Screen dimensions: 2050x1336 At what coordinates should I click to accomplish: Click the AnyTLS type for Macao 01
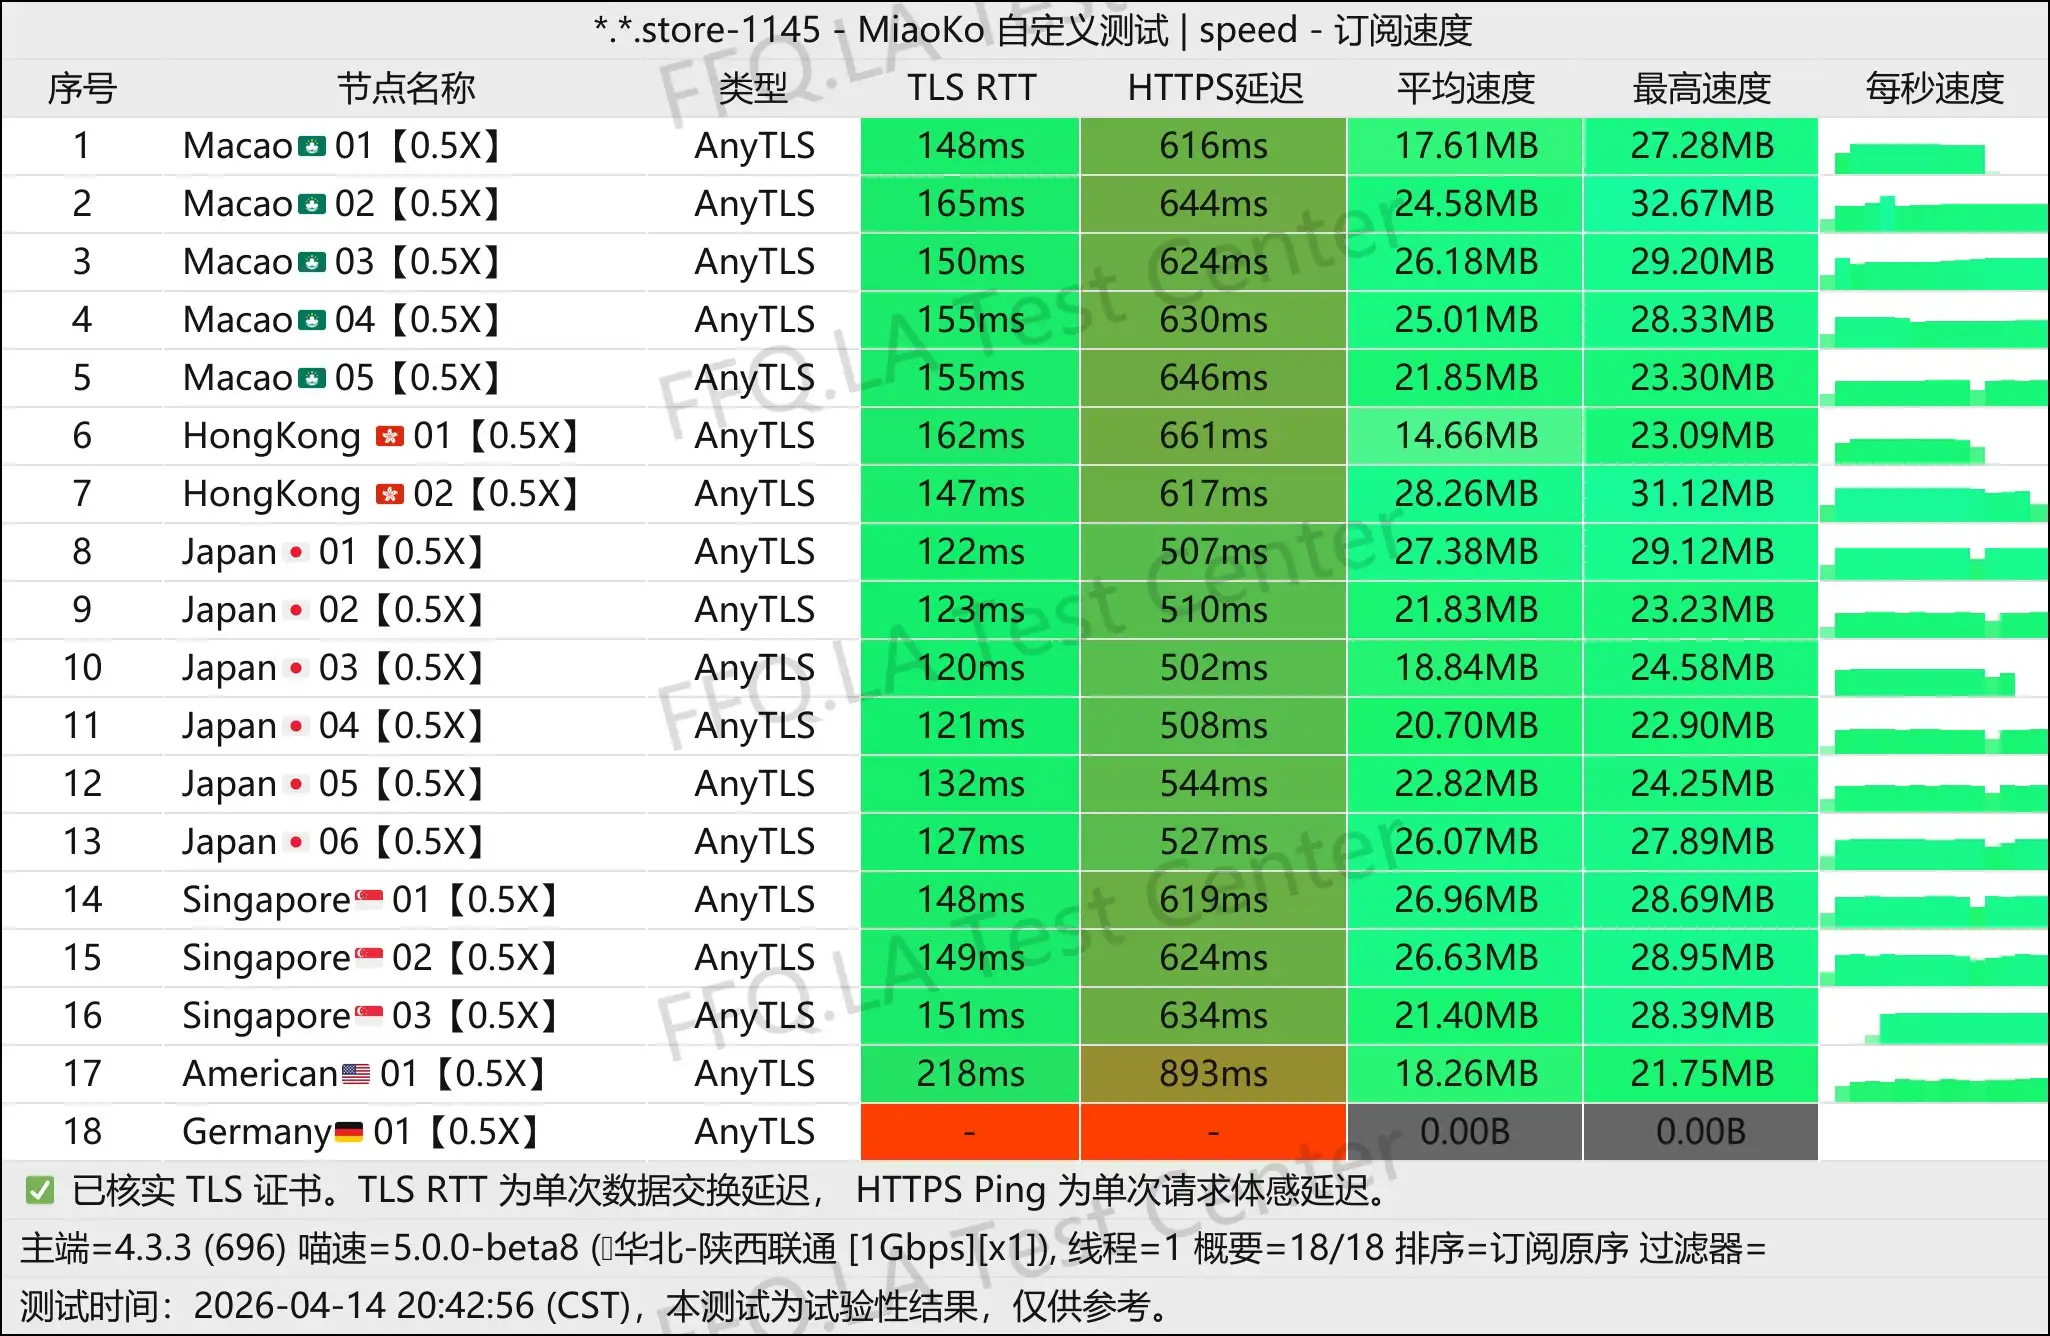[x=755, y=147]
